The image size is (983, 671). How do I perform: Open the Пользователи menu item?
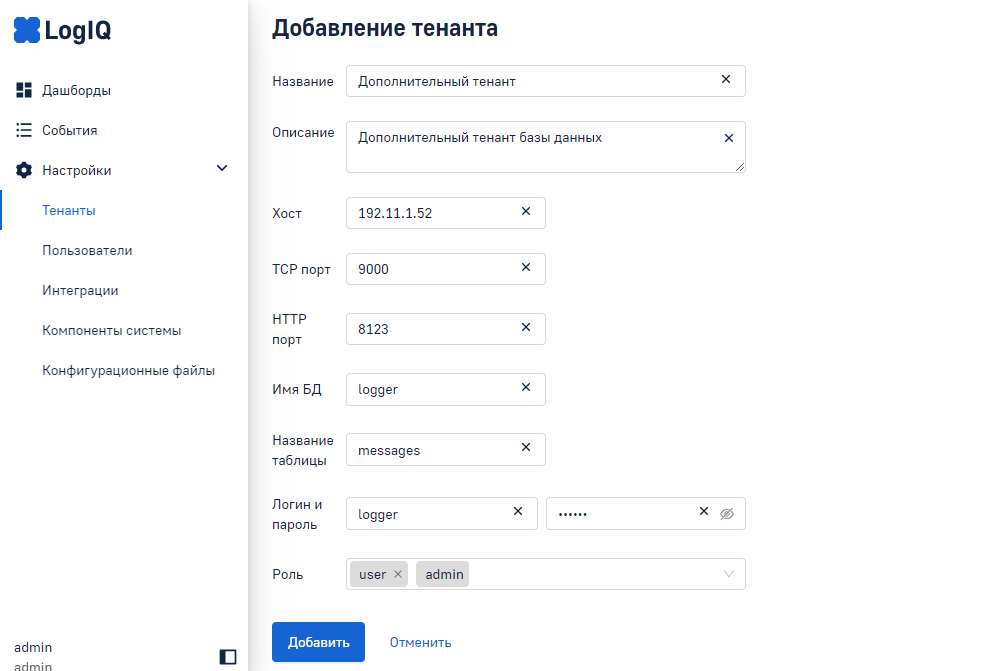tap(87, 250)
